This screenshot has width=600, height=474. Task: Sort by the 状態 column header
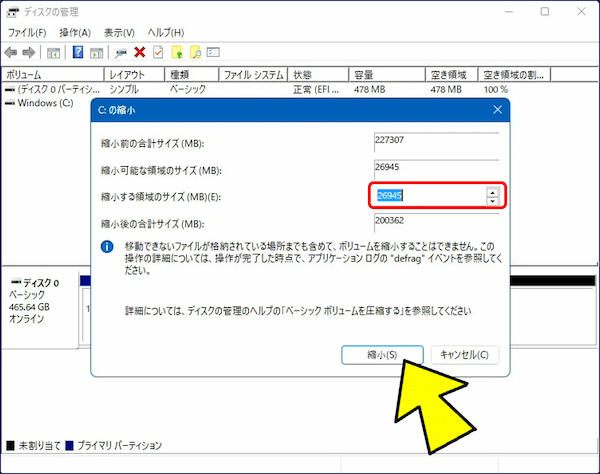point(318,75)
